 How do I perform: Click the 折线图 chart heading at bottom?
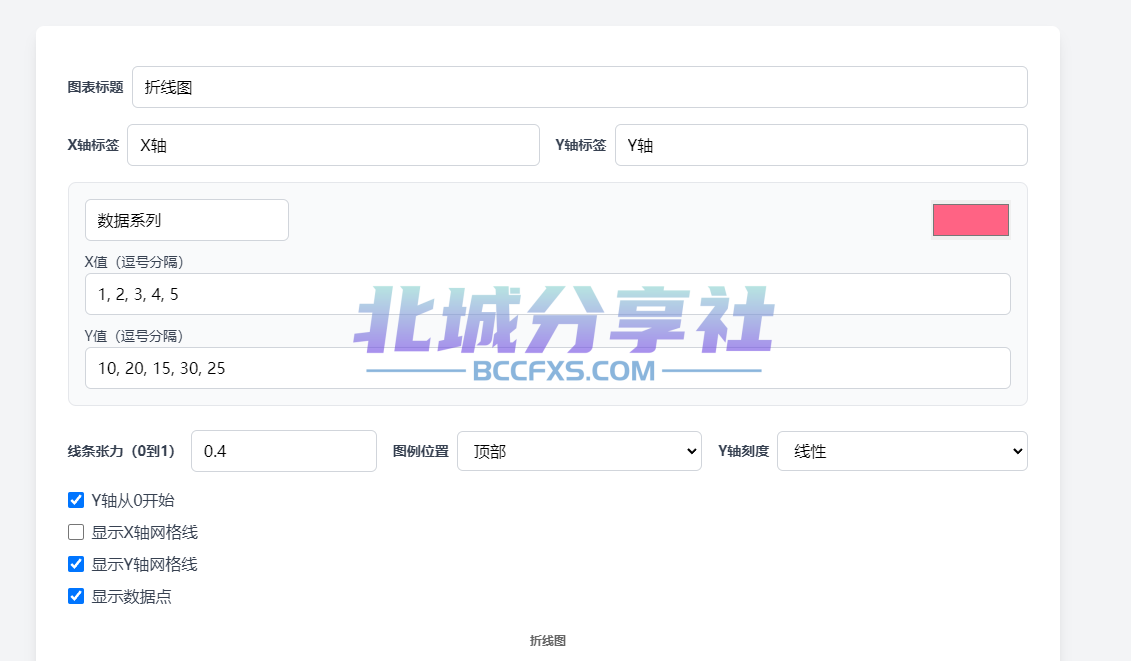[547, 641]
